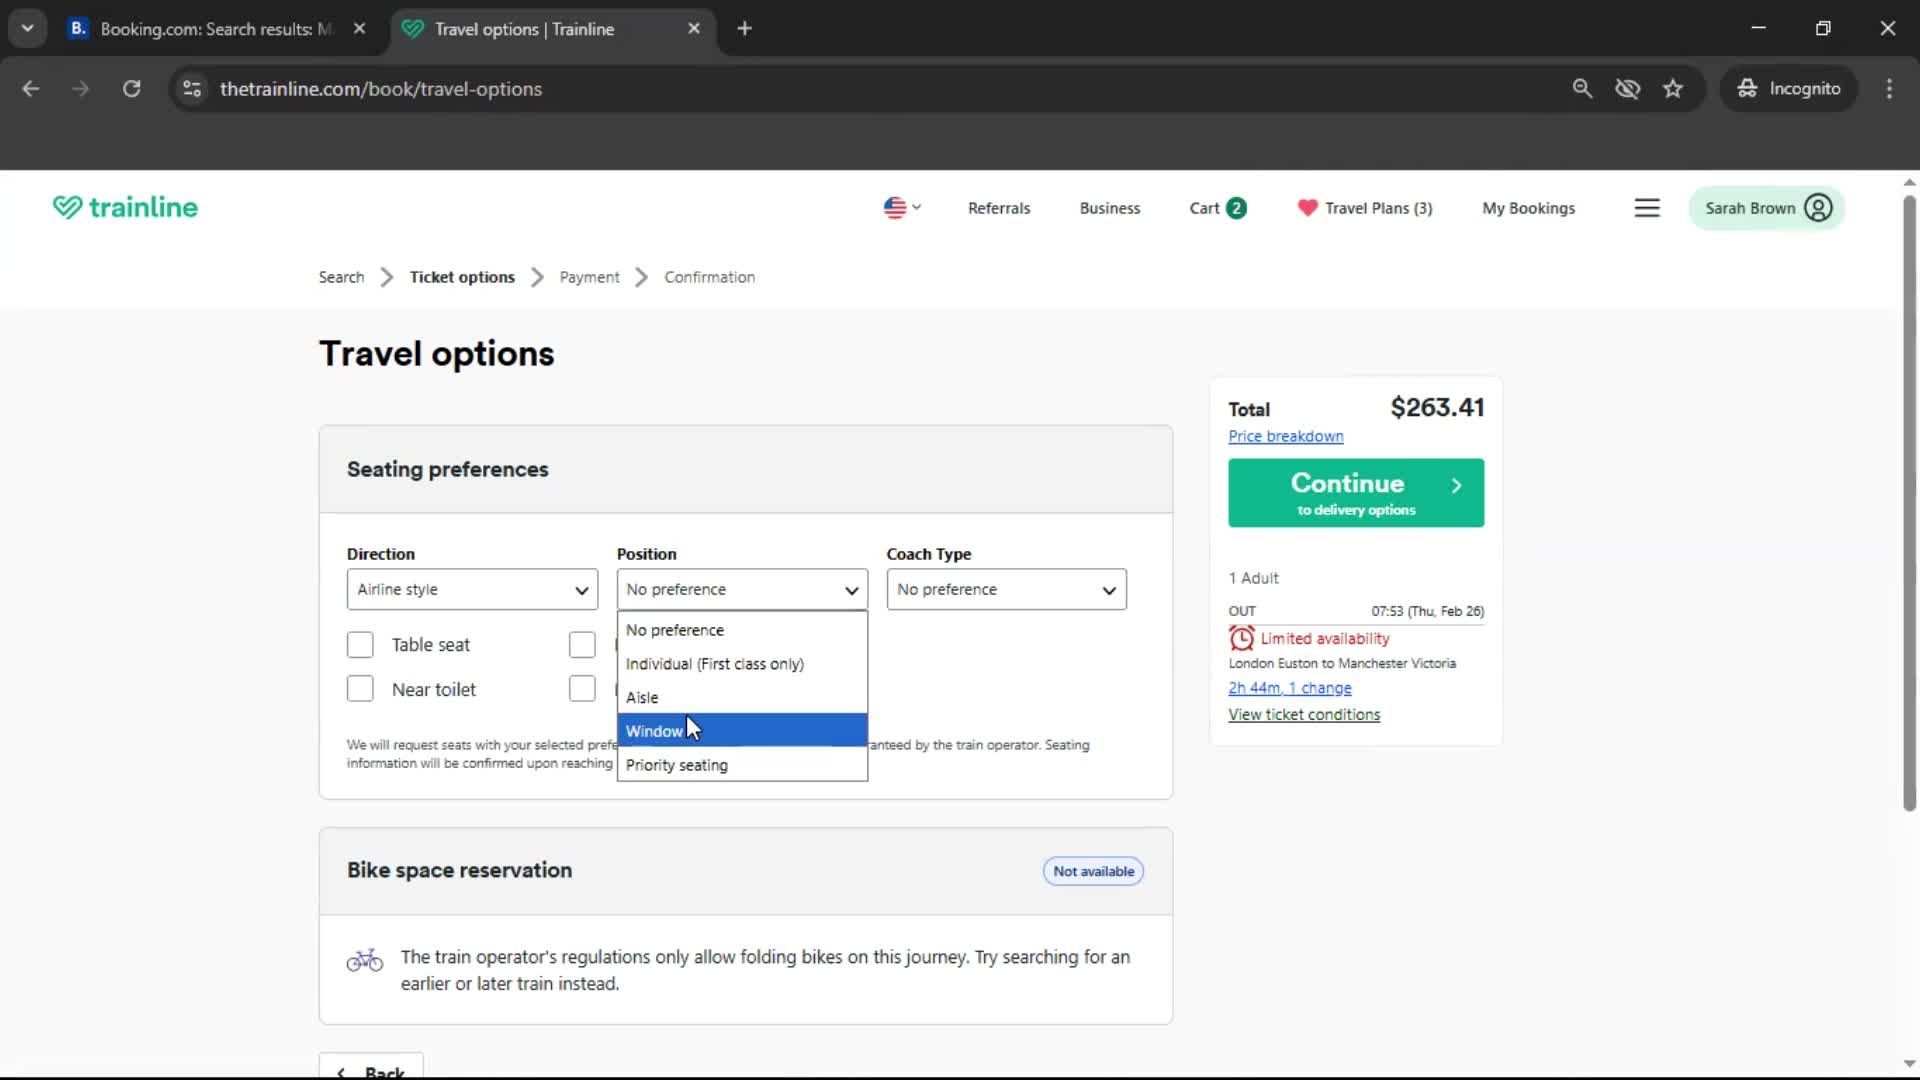Image resolution: width=1920 pixels, height=1080 pixels.
Task: Bookmark this page with the star icon
Action: pyautogui.click(x=1673, y=88)
